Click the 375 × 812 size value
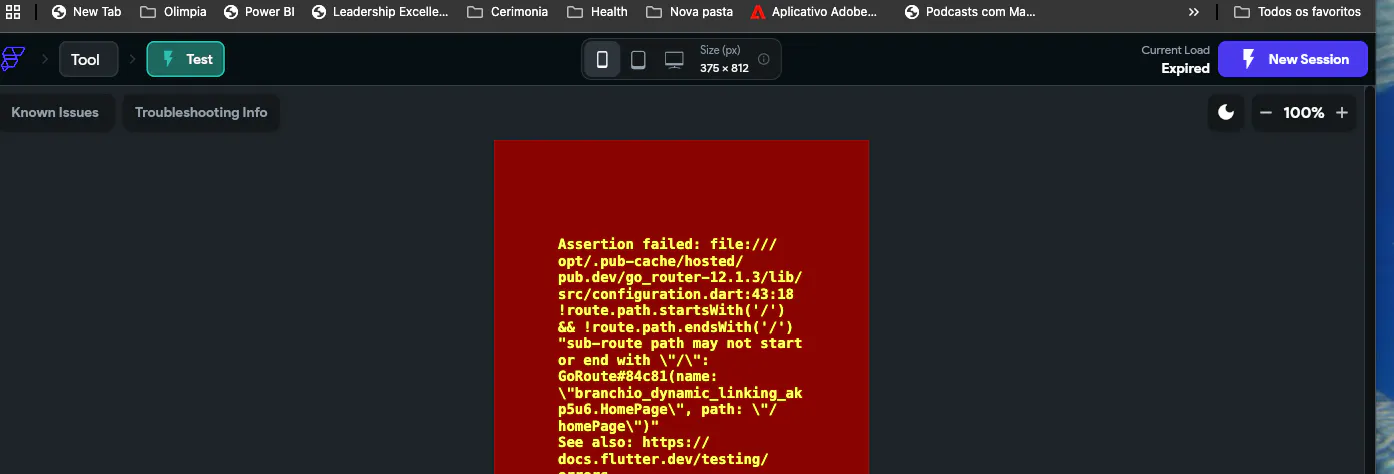 [724, 68]
